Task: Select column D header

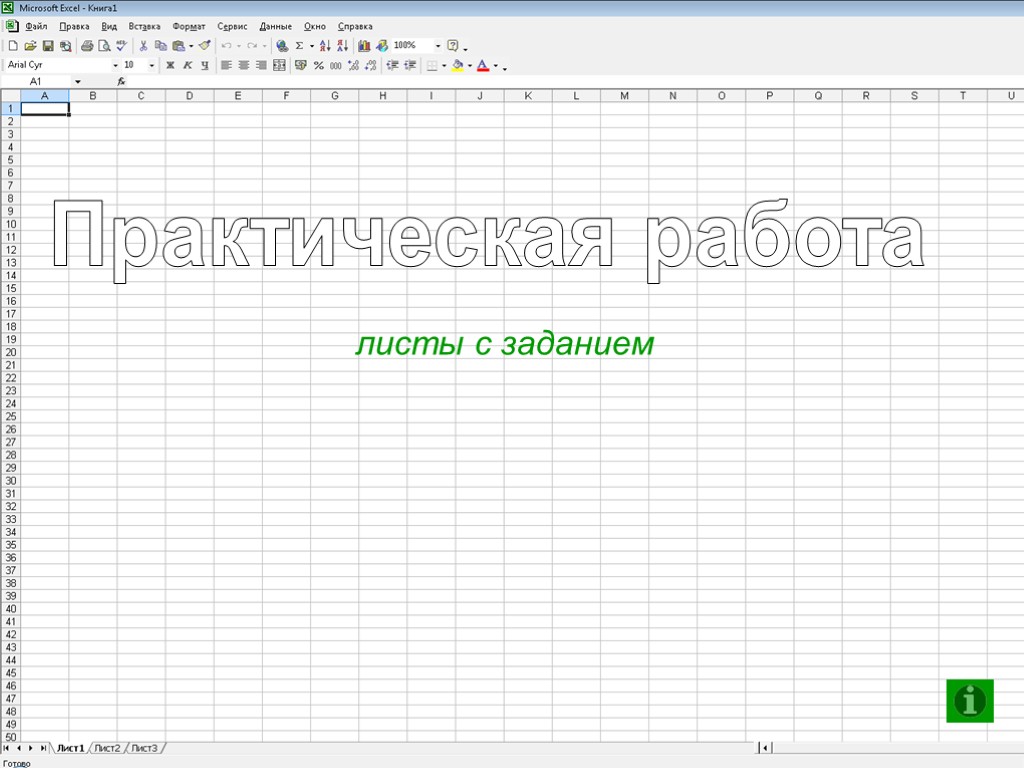Action: pos(189,95)
